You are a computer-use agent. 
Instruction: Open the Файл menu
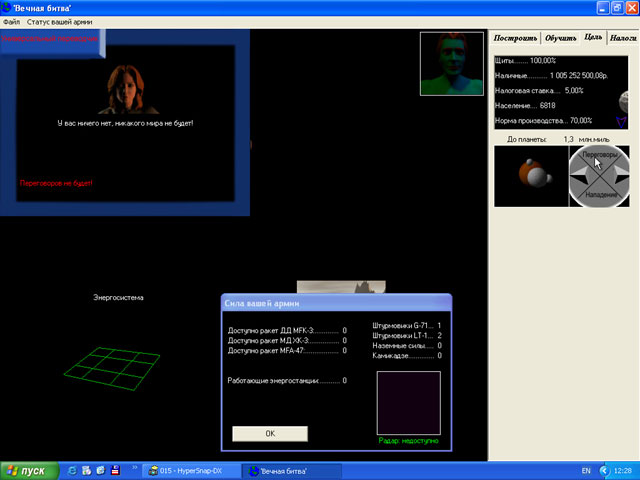pyautogui.click(x=11, y=22)
